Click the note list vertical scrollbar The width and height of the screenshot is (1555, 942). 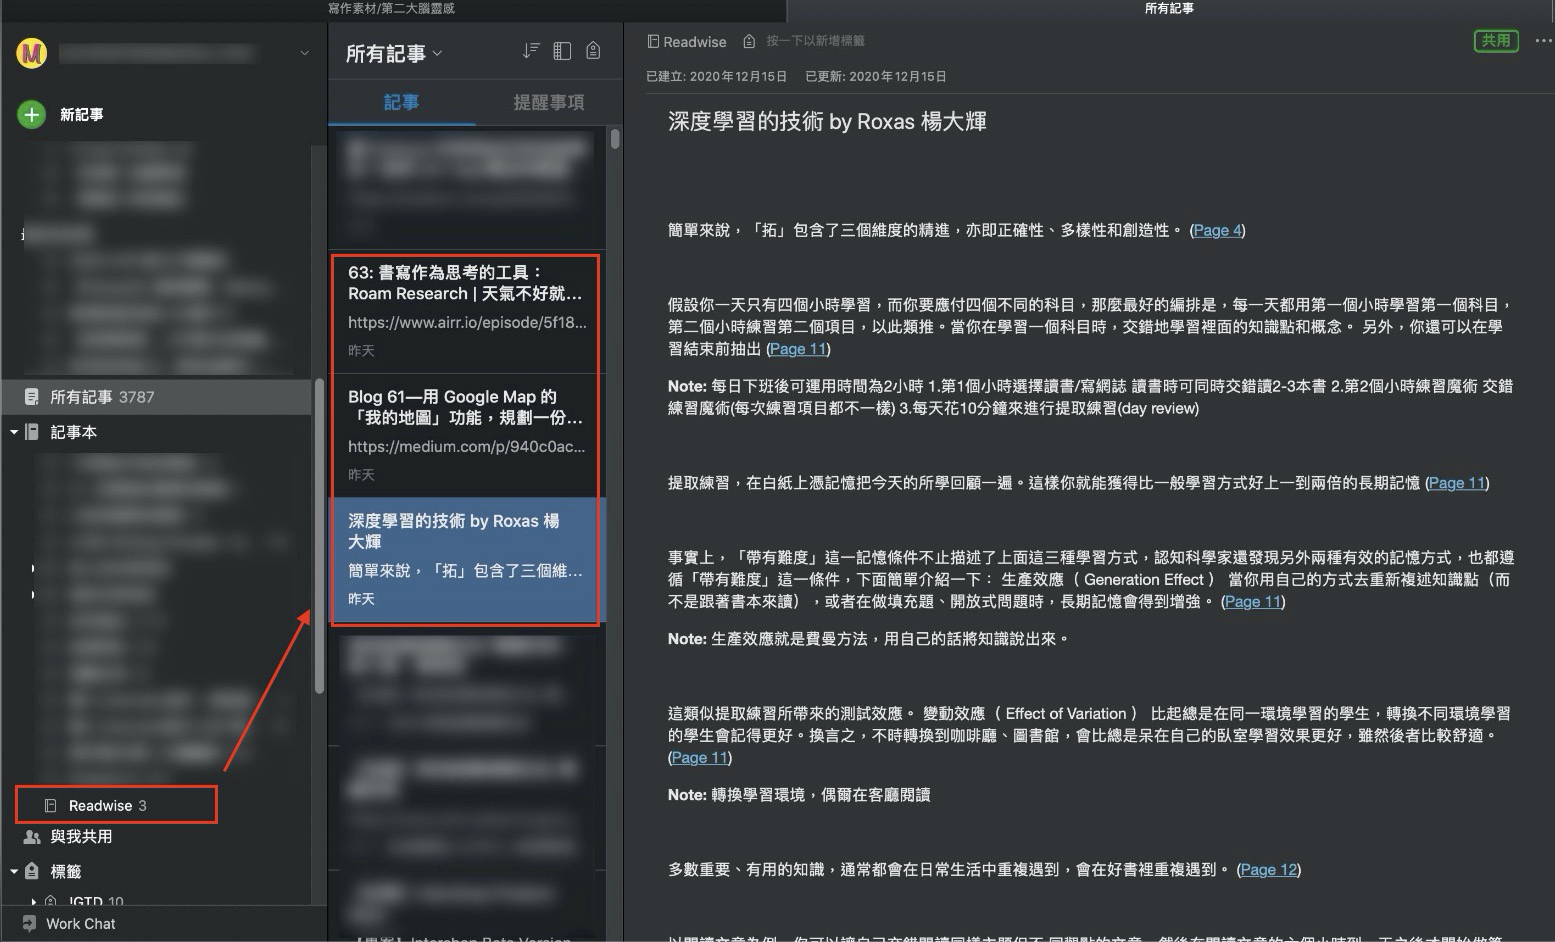coord(615,140)
